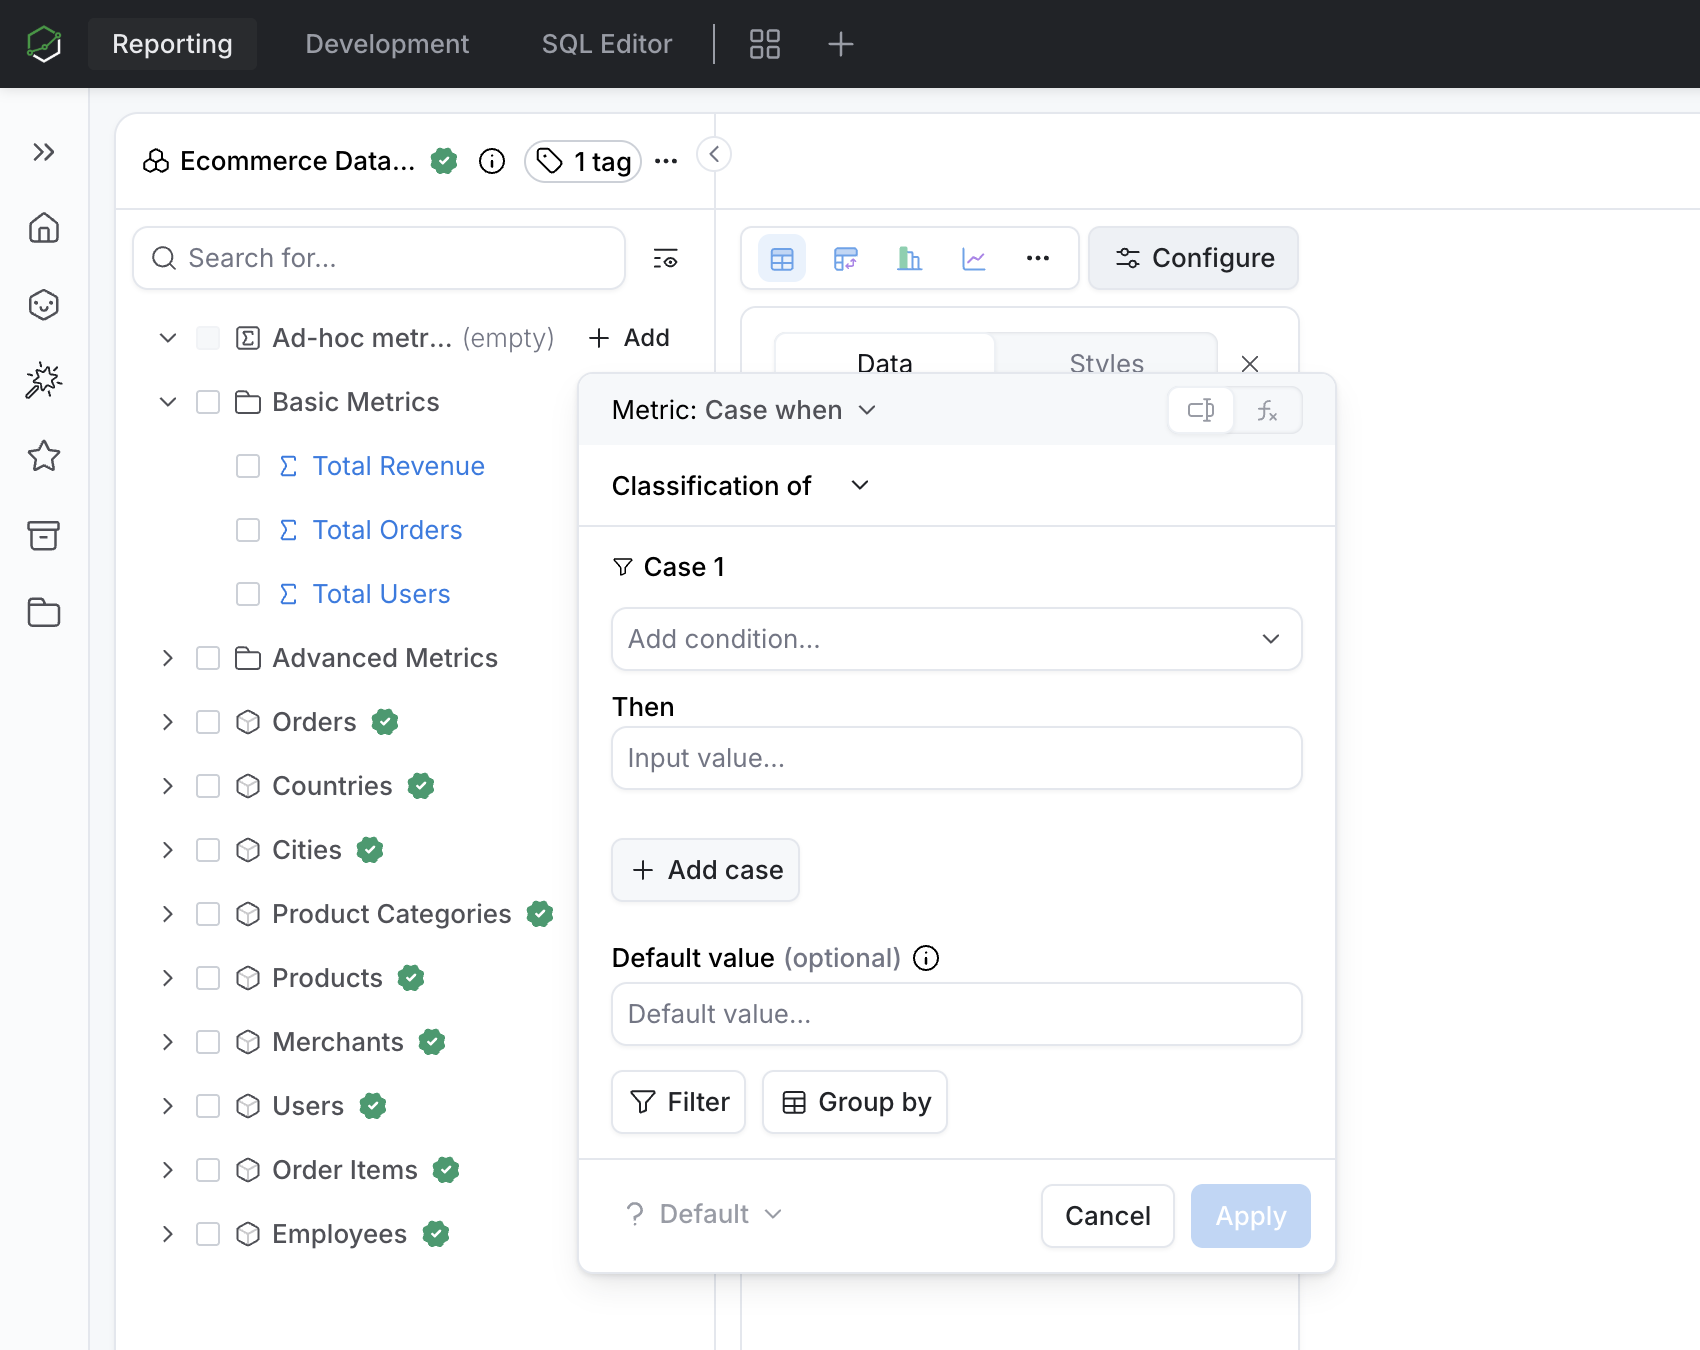The width and height of the screenshot is (1700, 1350).
Task: Click the info icon beside Ecommerce Data
Action: tap(492, 161)
